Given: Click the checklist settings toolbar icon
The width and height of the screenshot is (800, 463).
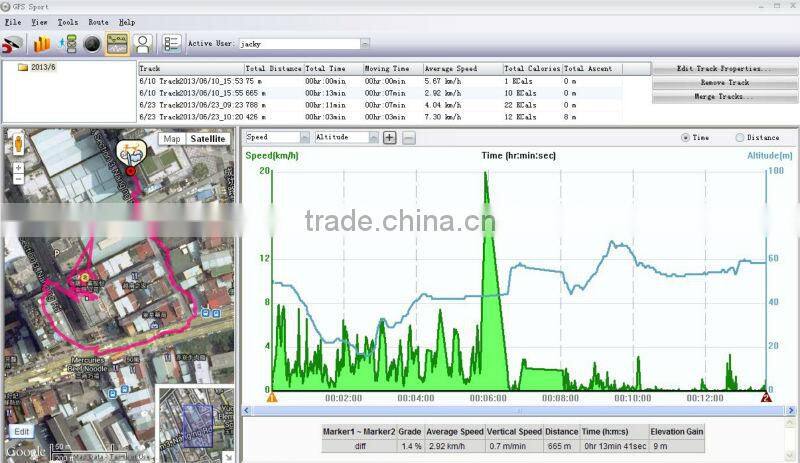Looking at the screenshot, I should click(x=171, y=44).
